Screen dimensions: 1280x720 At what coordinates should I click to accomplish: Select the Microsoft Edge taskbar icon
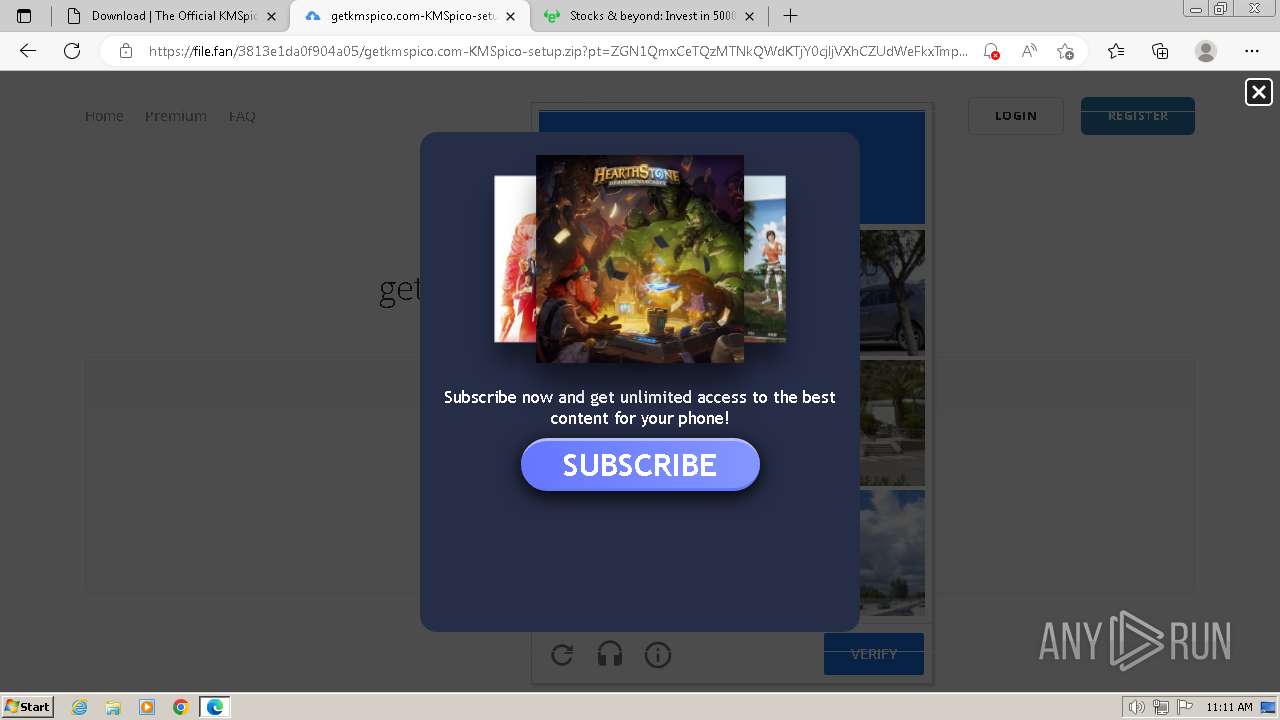click(x=215, y=707)
